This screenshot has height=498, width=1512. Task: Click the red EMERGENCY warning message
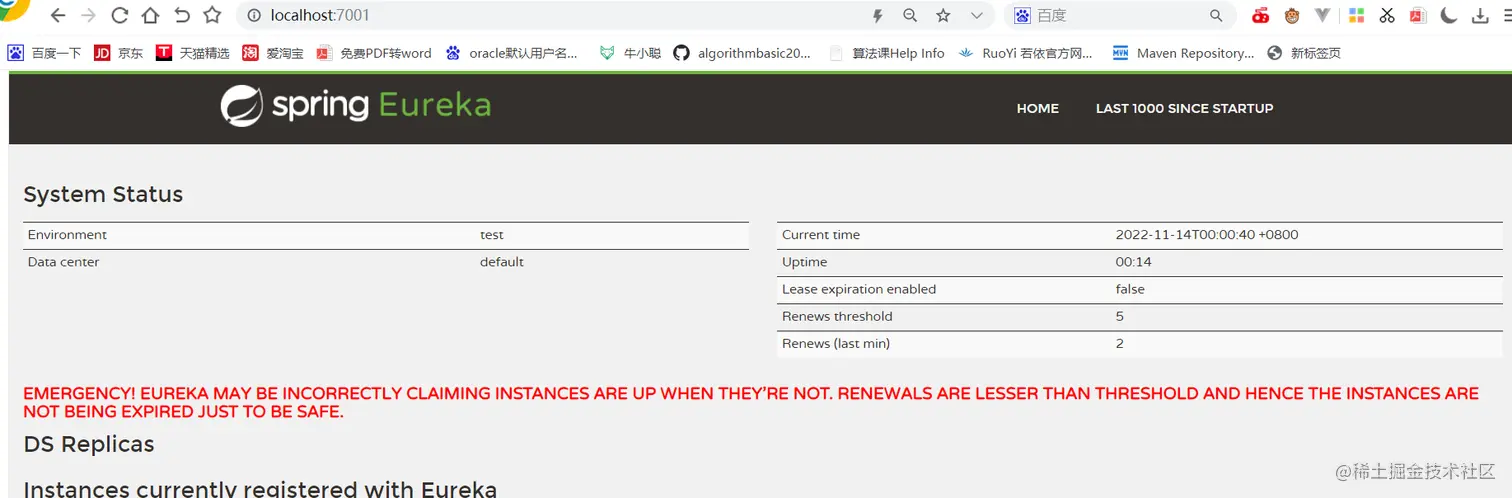coord(751,402)
